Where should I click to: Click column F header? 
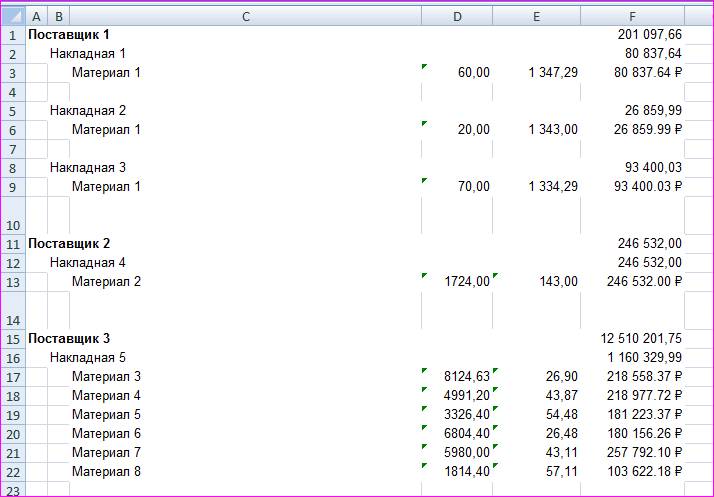633,16
